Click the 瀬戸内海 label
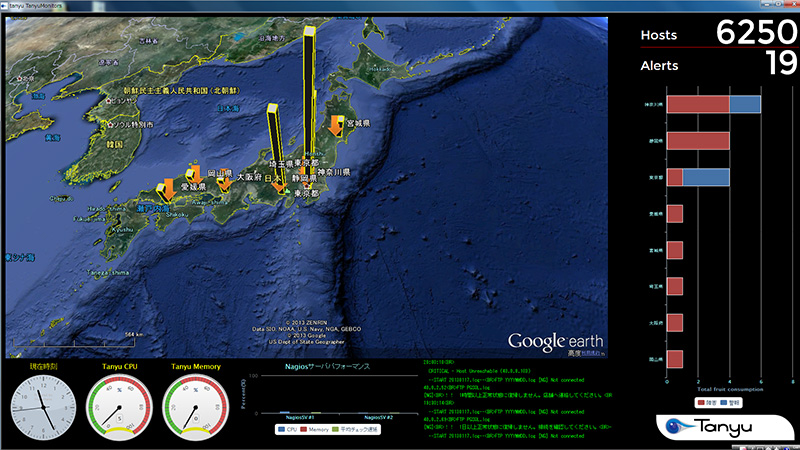The width and height of the screenshot is (800, 450). pos(153,209)
